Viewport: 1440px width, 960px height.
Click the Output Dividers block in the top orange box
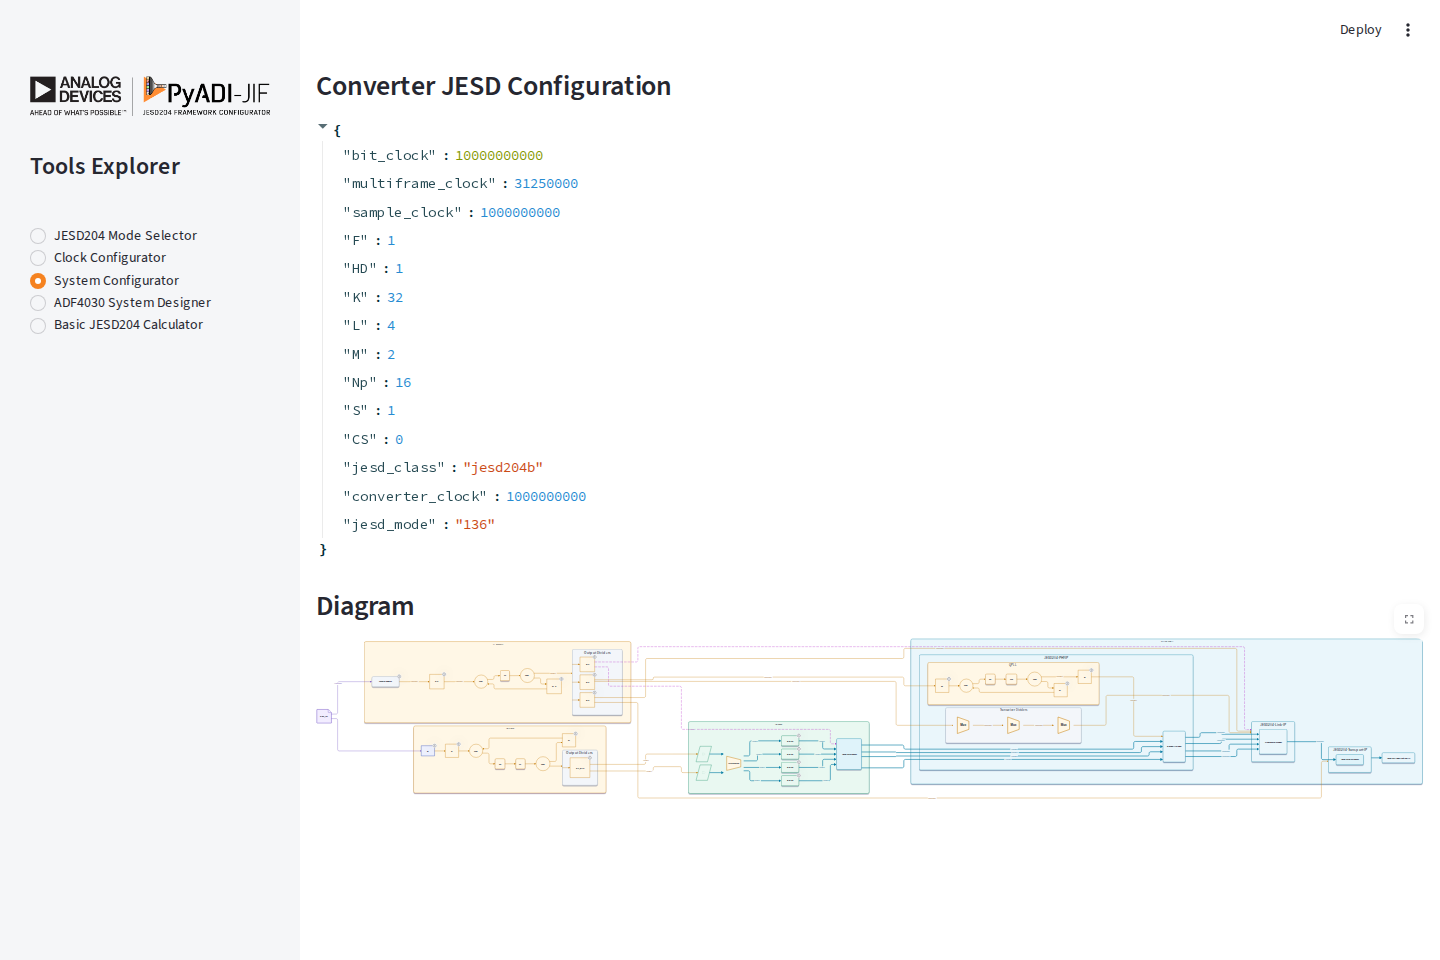[597, 682]
